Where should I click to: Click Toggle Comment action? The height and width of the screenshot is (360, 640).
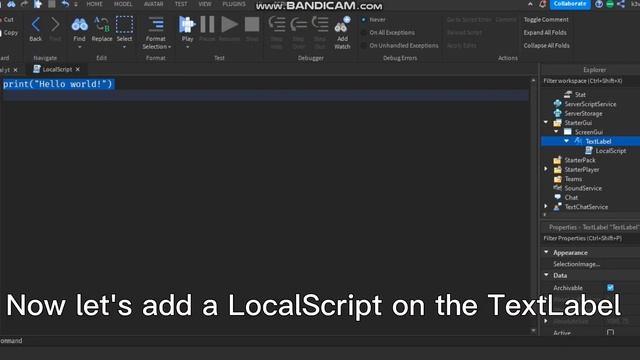(546, 20)
